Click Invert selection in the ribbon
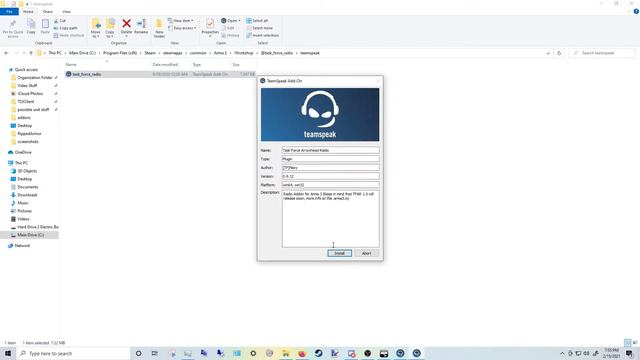Image resolution: width=640 pixels, height=360 pixels. (262, 36)
